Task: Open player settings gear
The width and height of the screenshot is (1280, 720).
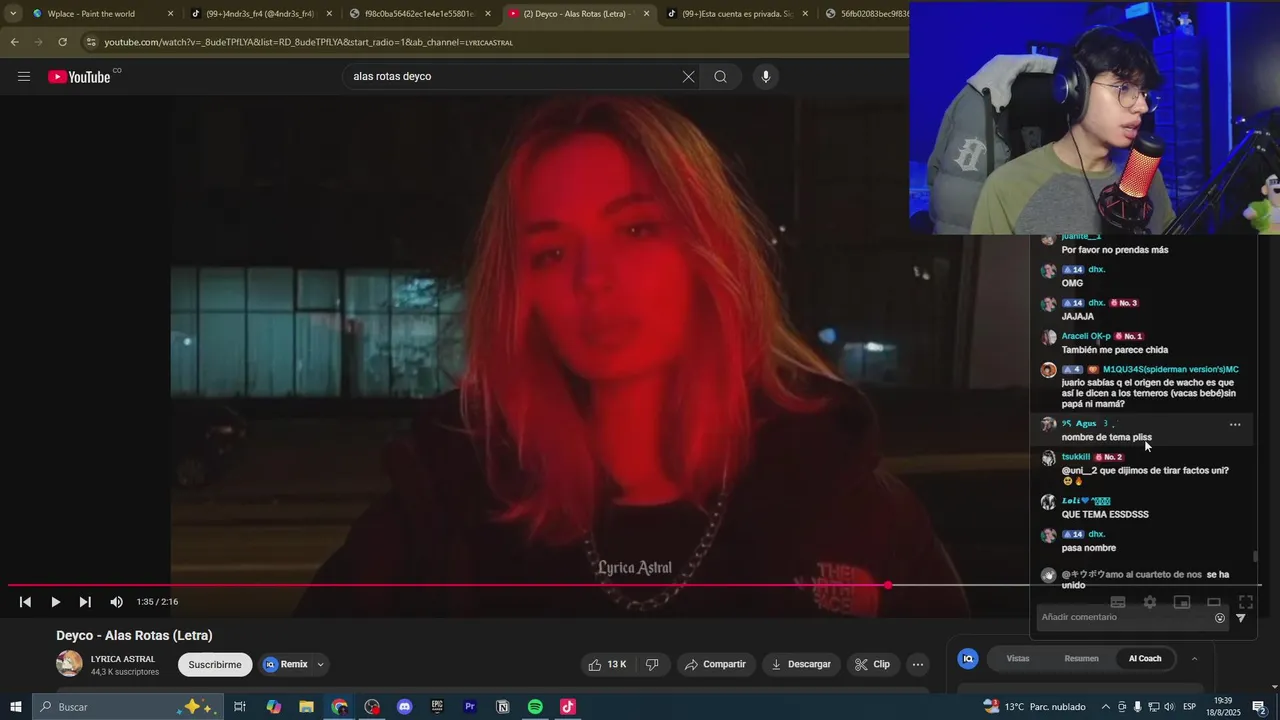Action: [x=1150, y=602]
